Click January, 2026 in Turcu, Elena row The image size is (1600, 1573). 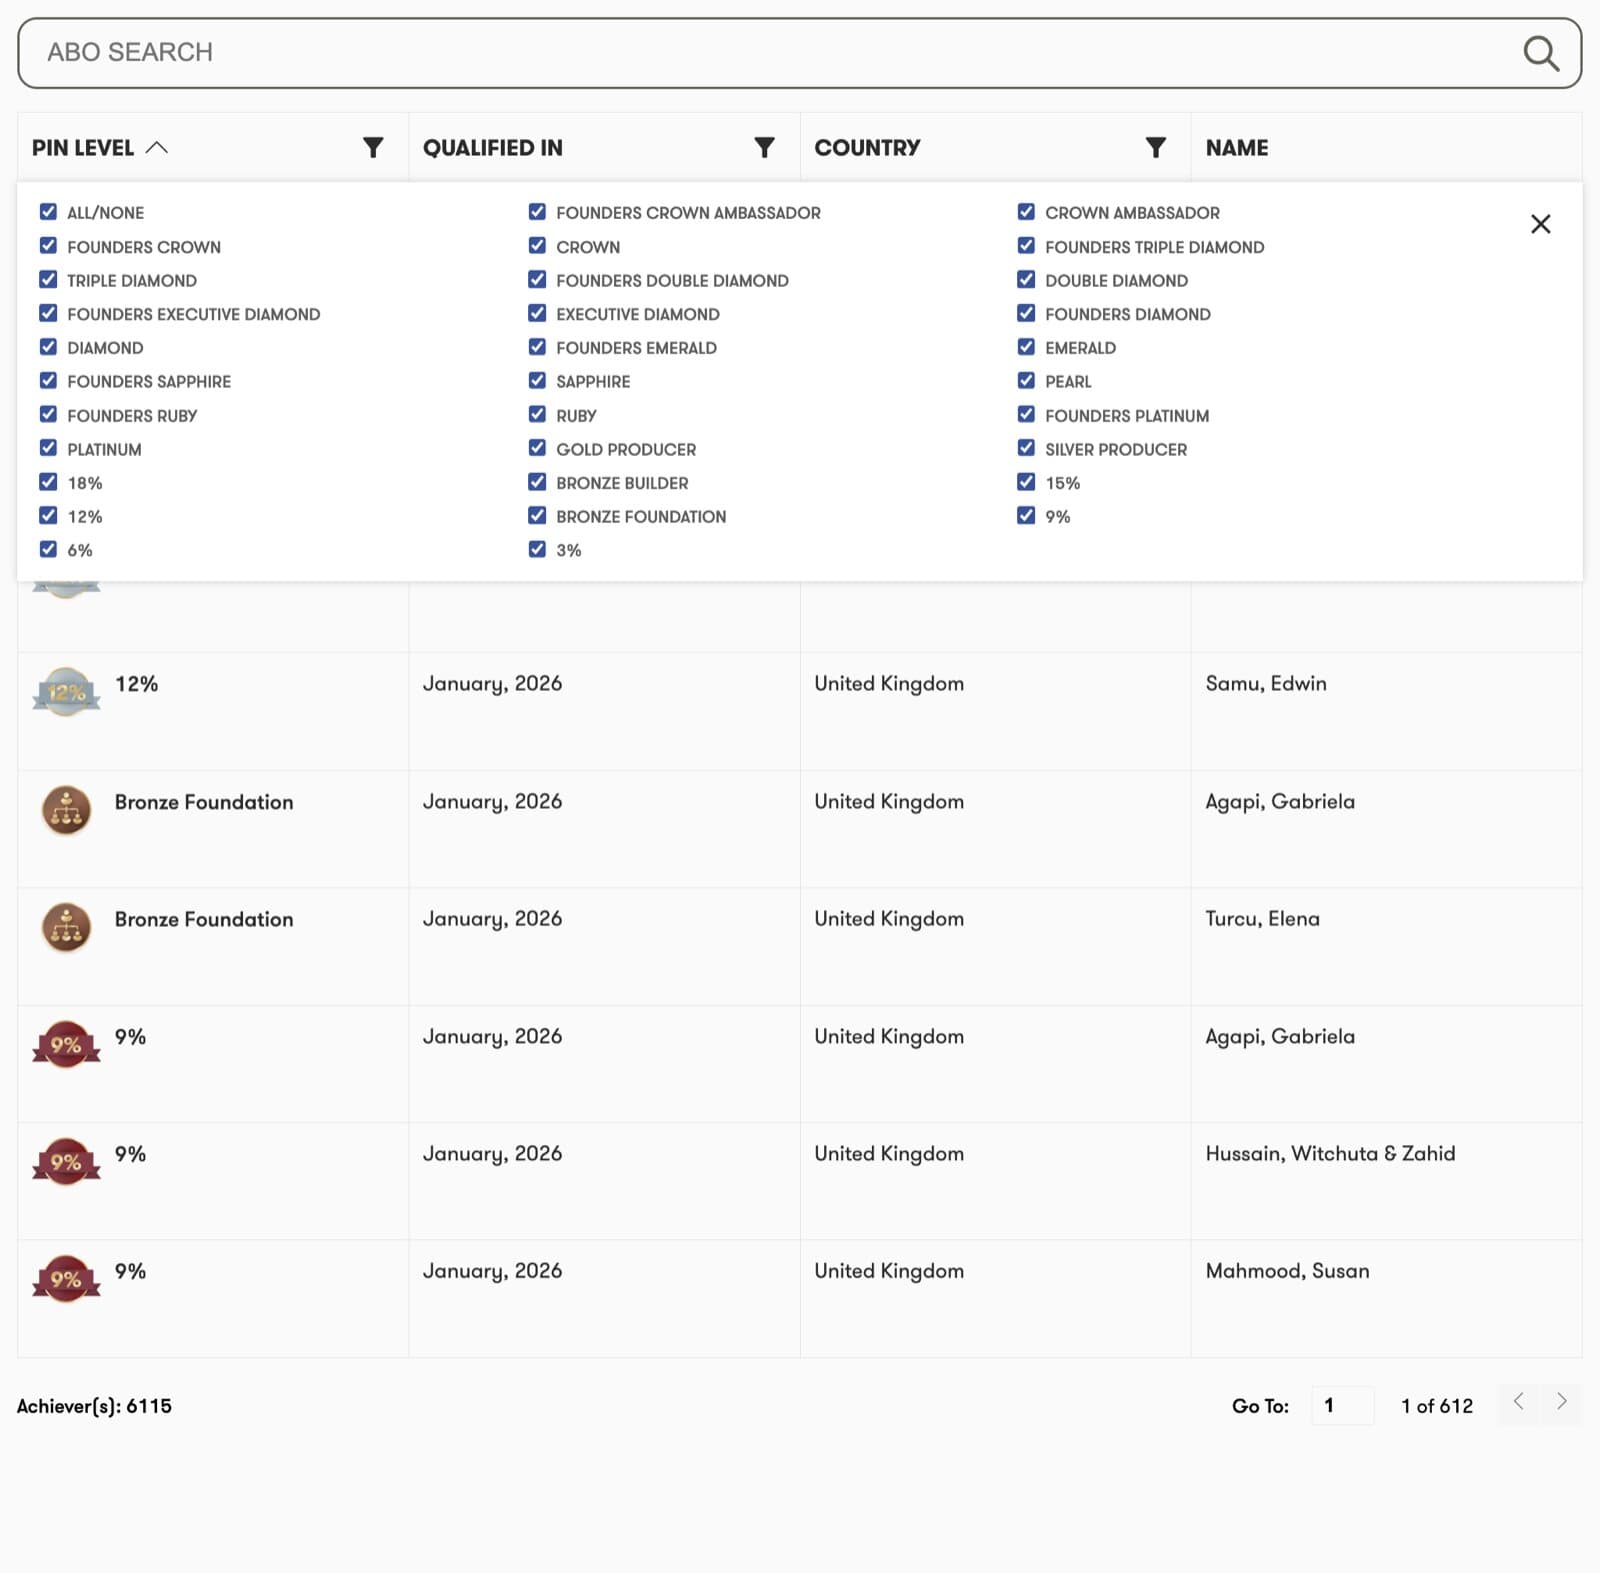(x=492, y=919)
